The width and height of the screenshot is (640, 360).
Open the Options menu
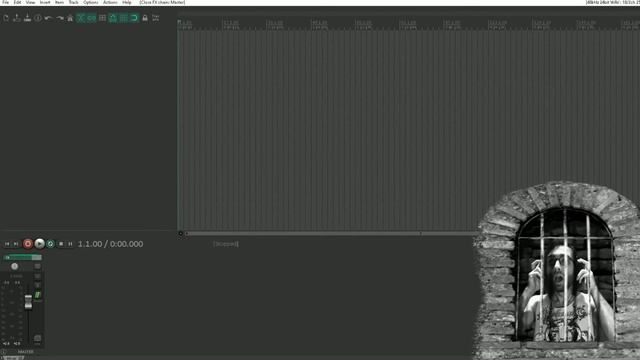pos(91,2)
